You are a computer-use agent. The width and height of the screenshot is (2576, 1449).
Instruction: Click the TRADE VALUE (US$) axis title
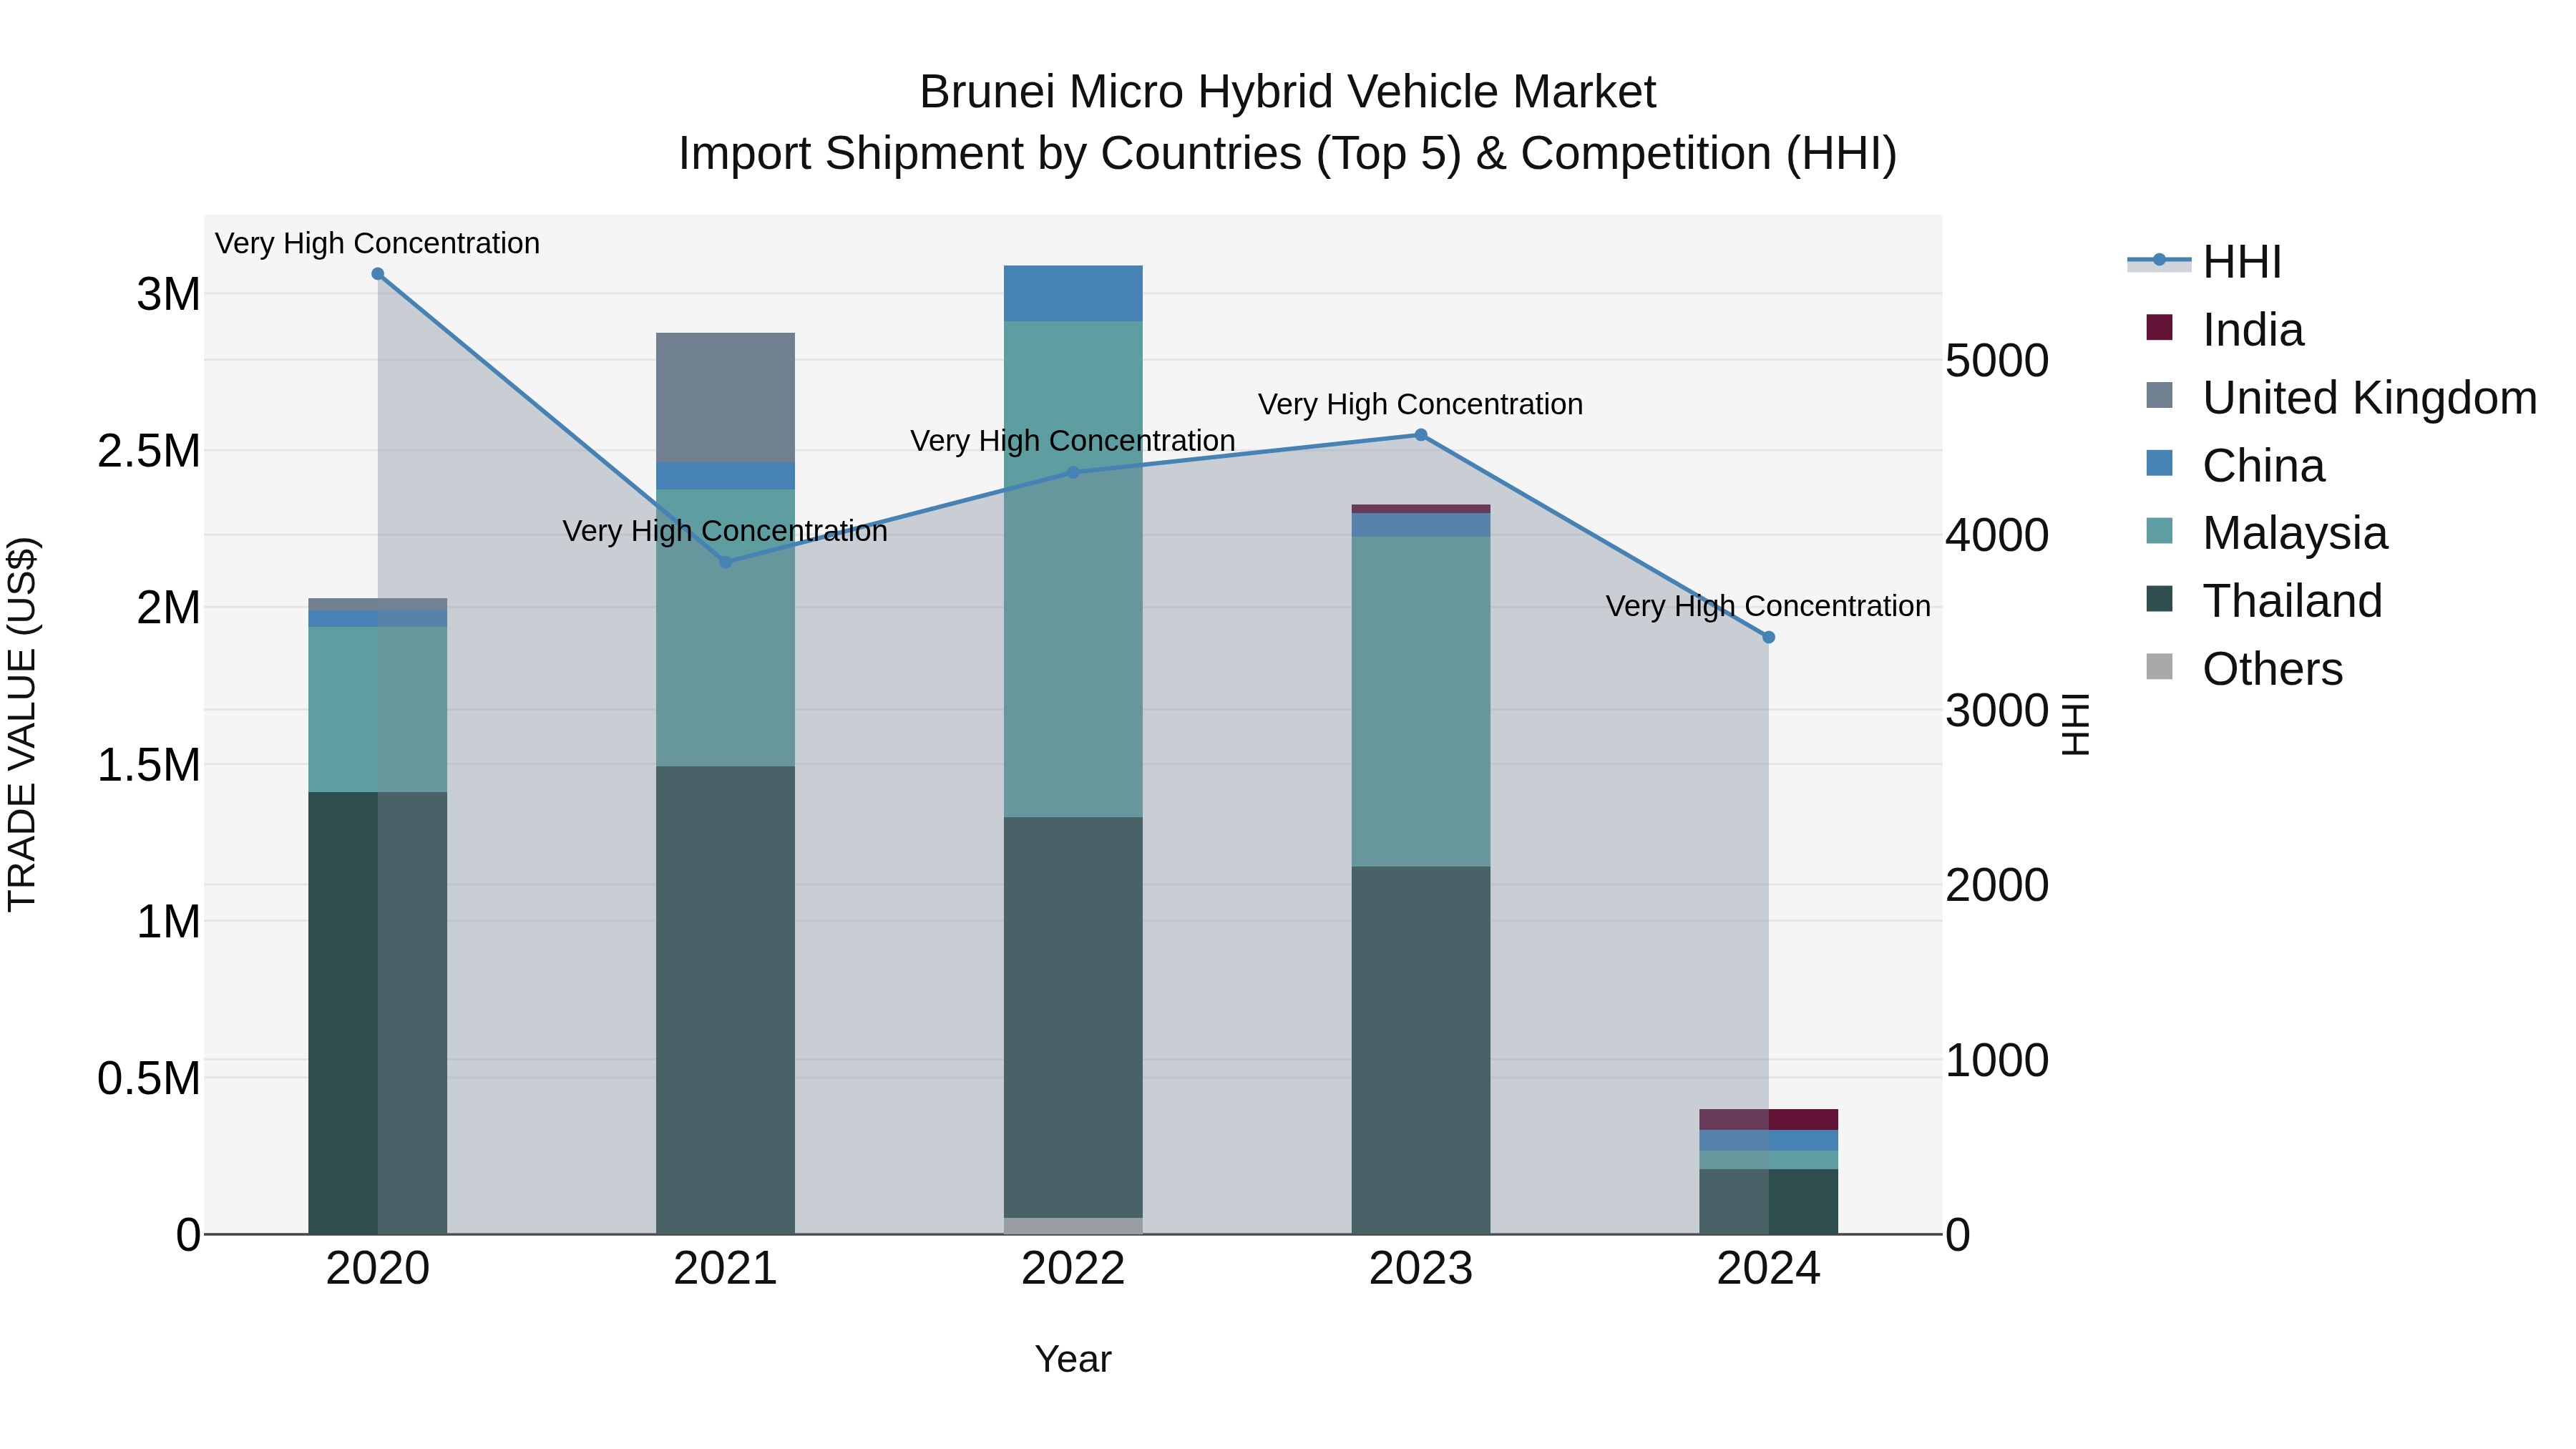pyautogui.click(x=22, y=725)
